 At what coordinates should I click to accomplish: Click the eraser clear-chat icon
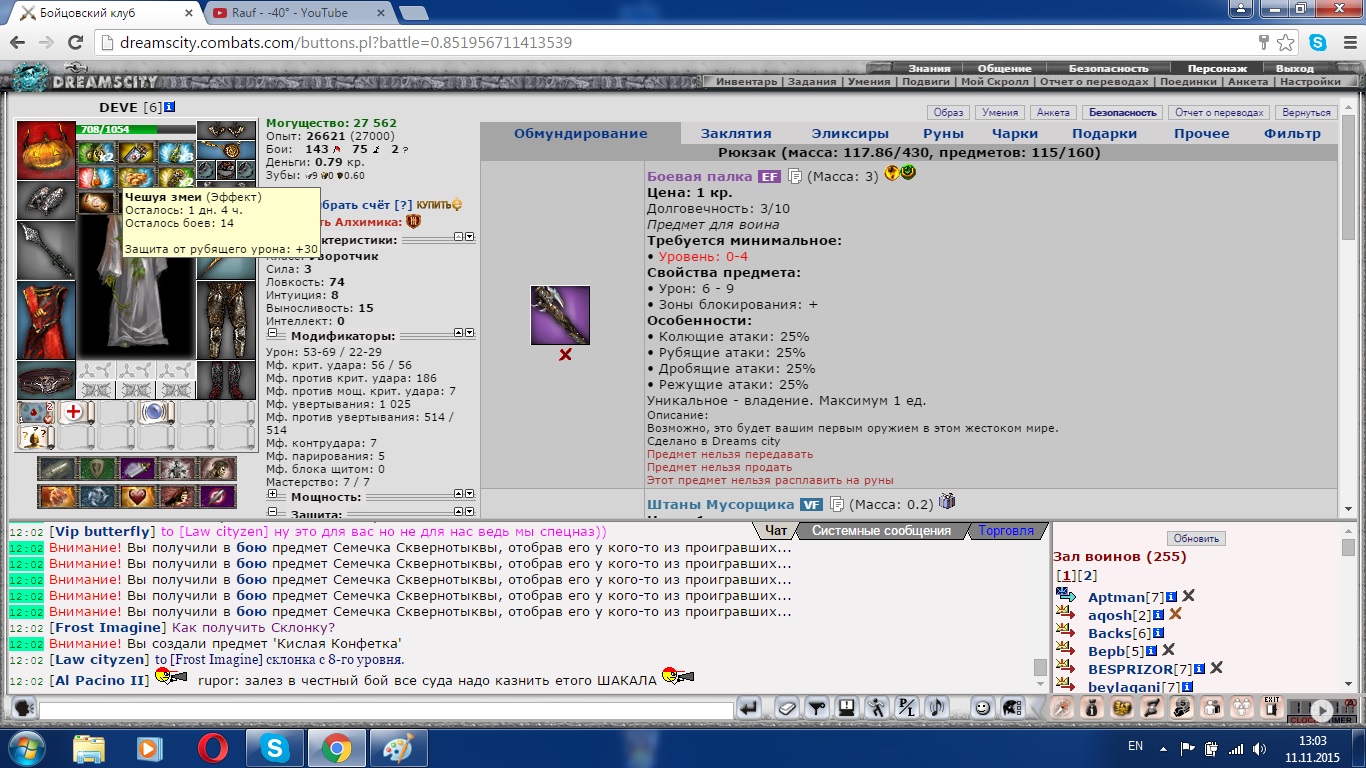point(787,708)
